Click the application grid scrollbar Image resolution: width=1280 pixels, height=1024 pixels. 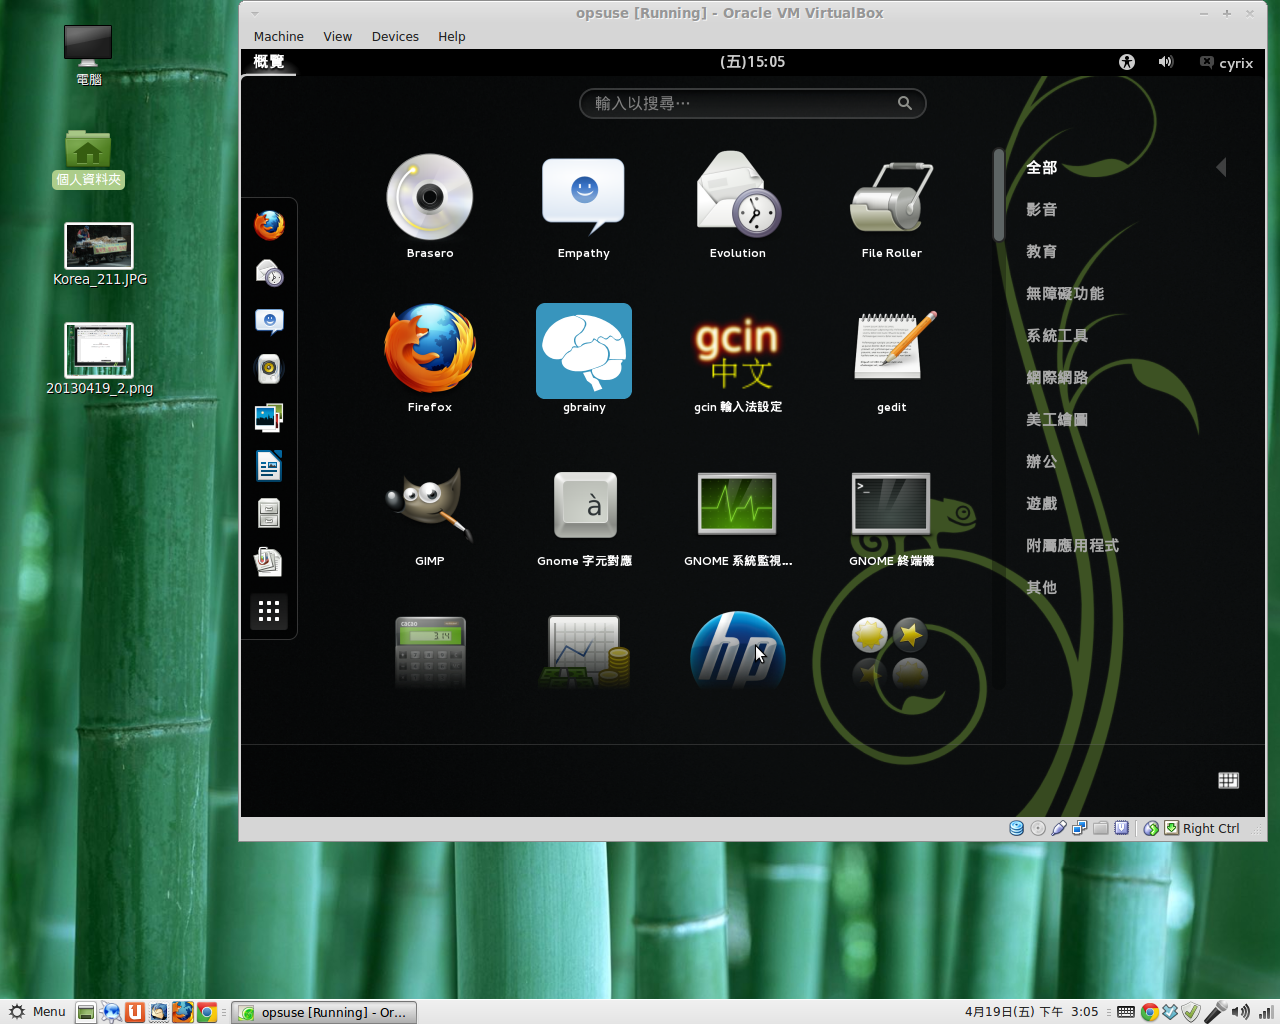tap(998, 195)
